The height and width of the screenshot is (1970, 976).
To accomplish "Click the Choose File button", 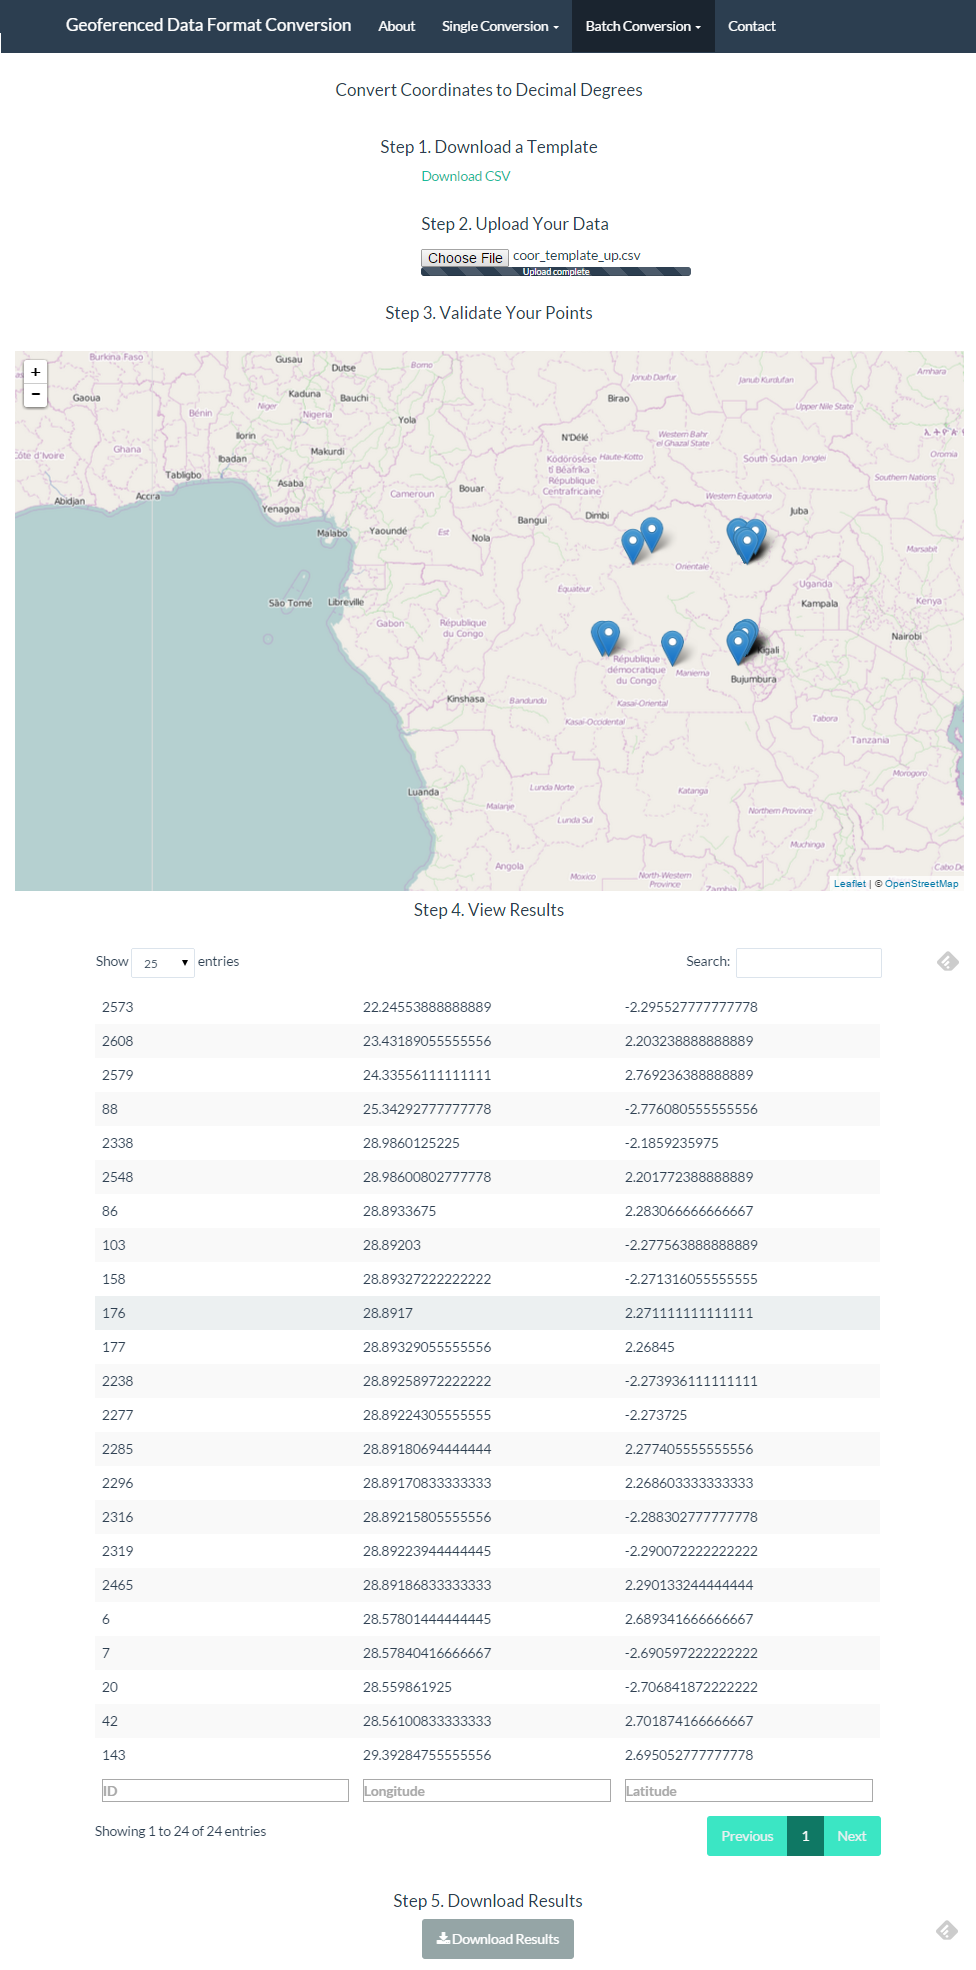I will click(465, 258).
